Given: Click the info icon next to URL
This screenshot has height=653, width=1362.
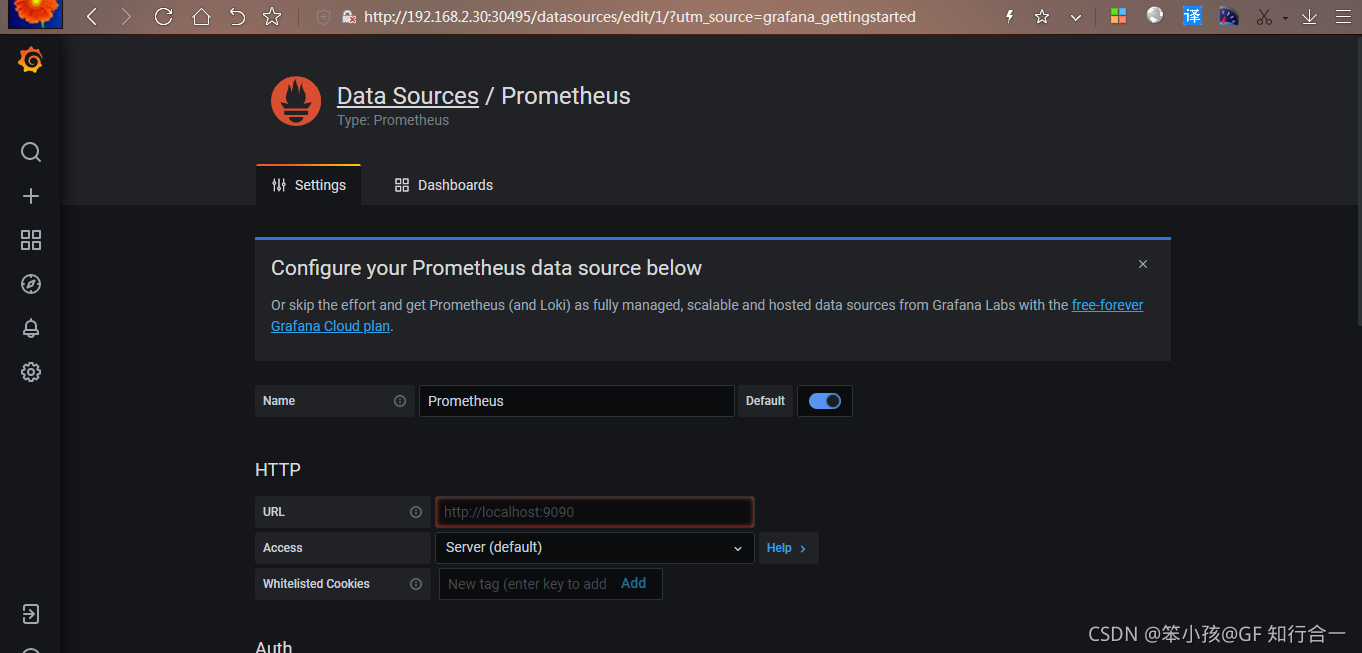Looking at the screenshot, I should tap(416, 512).
